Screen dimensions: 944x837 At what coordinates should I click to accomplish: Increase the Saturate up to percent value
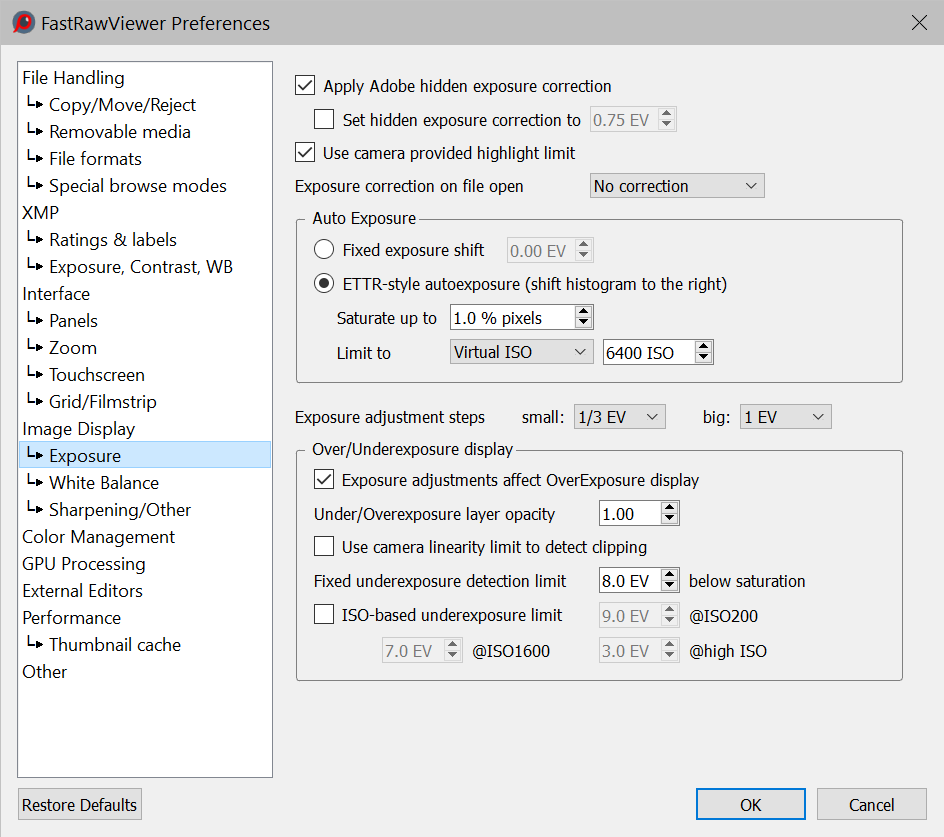coord(584,312)
